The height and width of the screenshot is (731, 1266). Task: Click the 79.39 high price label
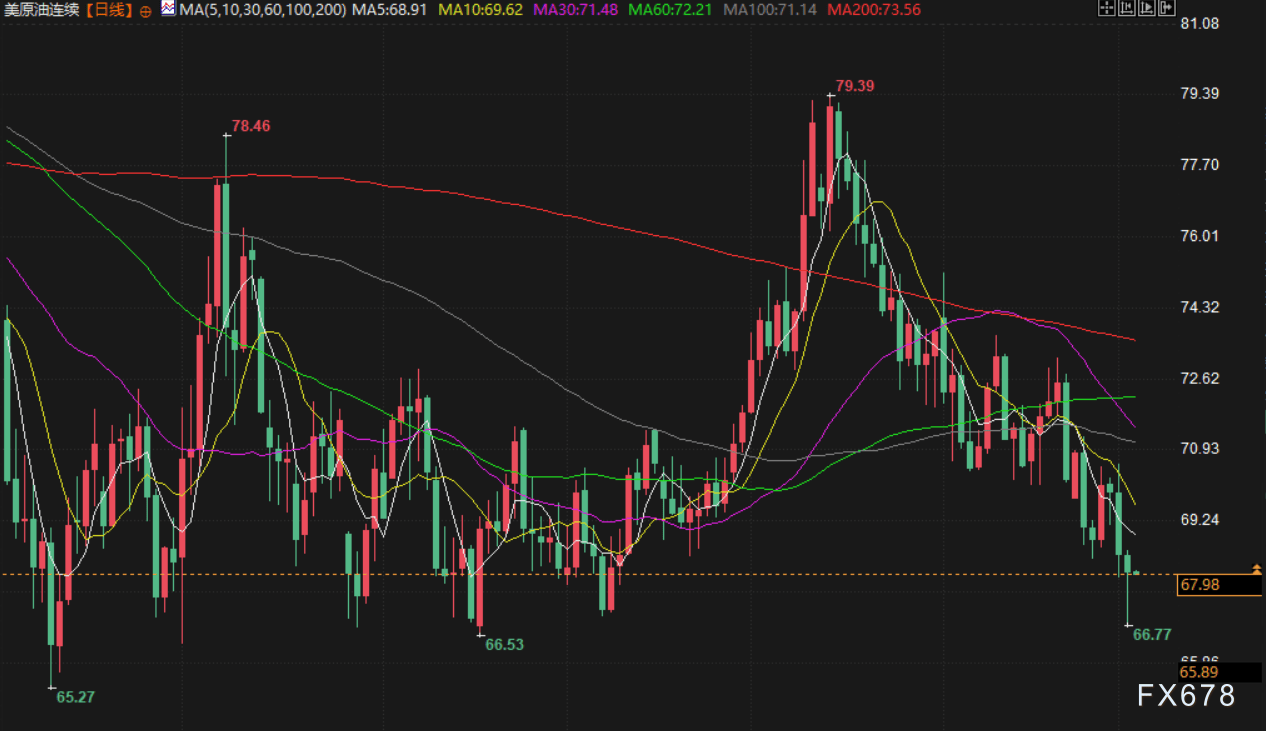point(855,86)
